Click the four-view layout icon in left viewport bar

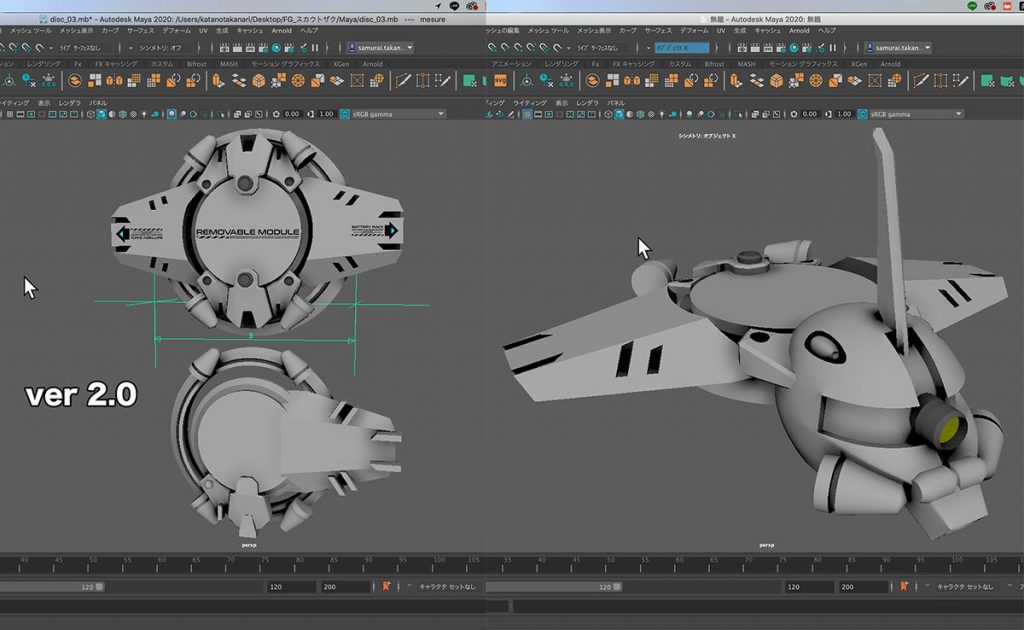point(52,113)
